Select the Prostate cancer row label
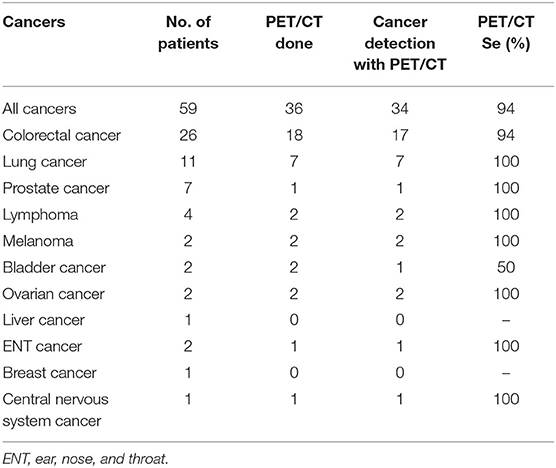 (x=56, y=188)
